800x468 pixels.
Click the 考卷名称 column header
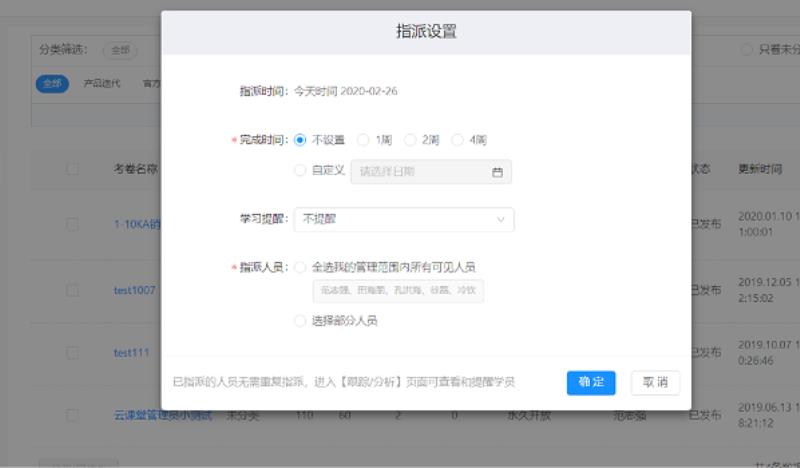[136, 169]
